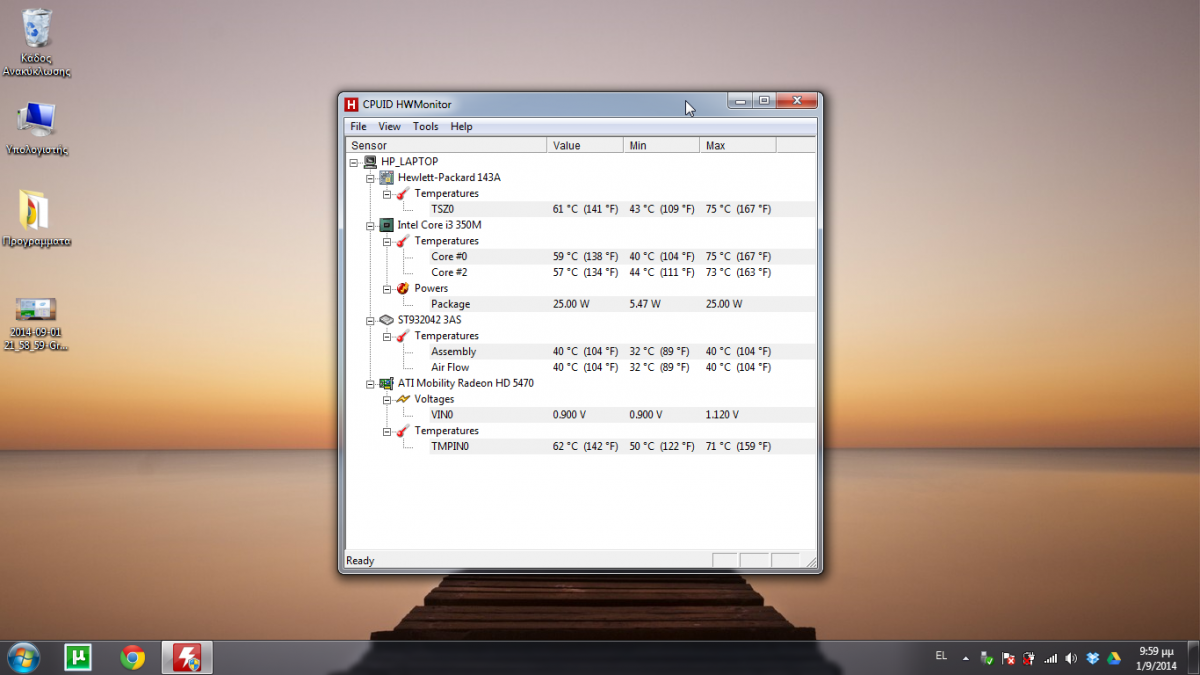Viewport: 1200px width, 675px height.
Task: Click the thermometer icon under Hewlett-Packard 143A
Action: pyautogui.click(x=403, y=193)
